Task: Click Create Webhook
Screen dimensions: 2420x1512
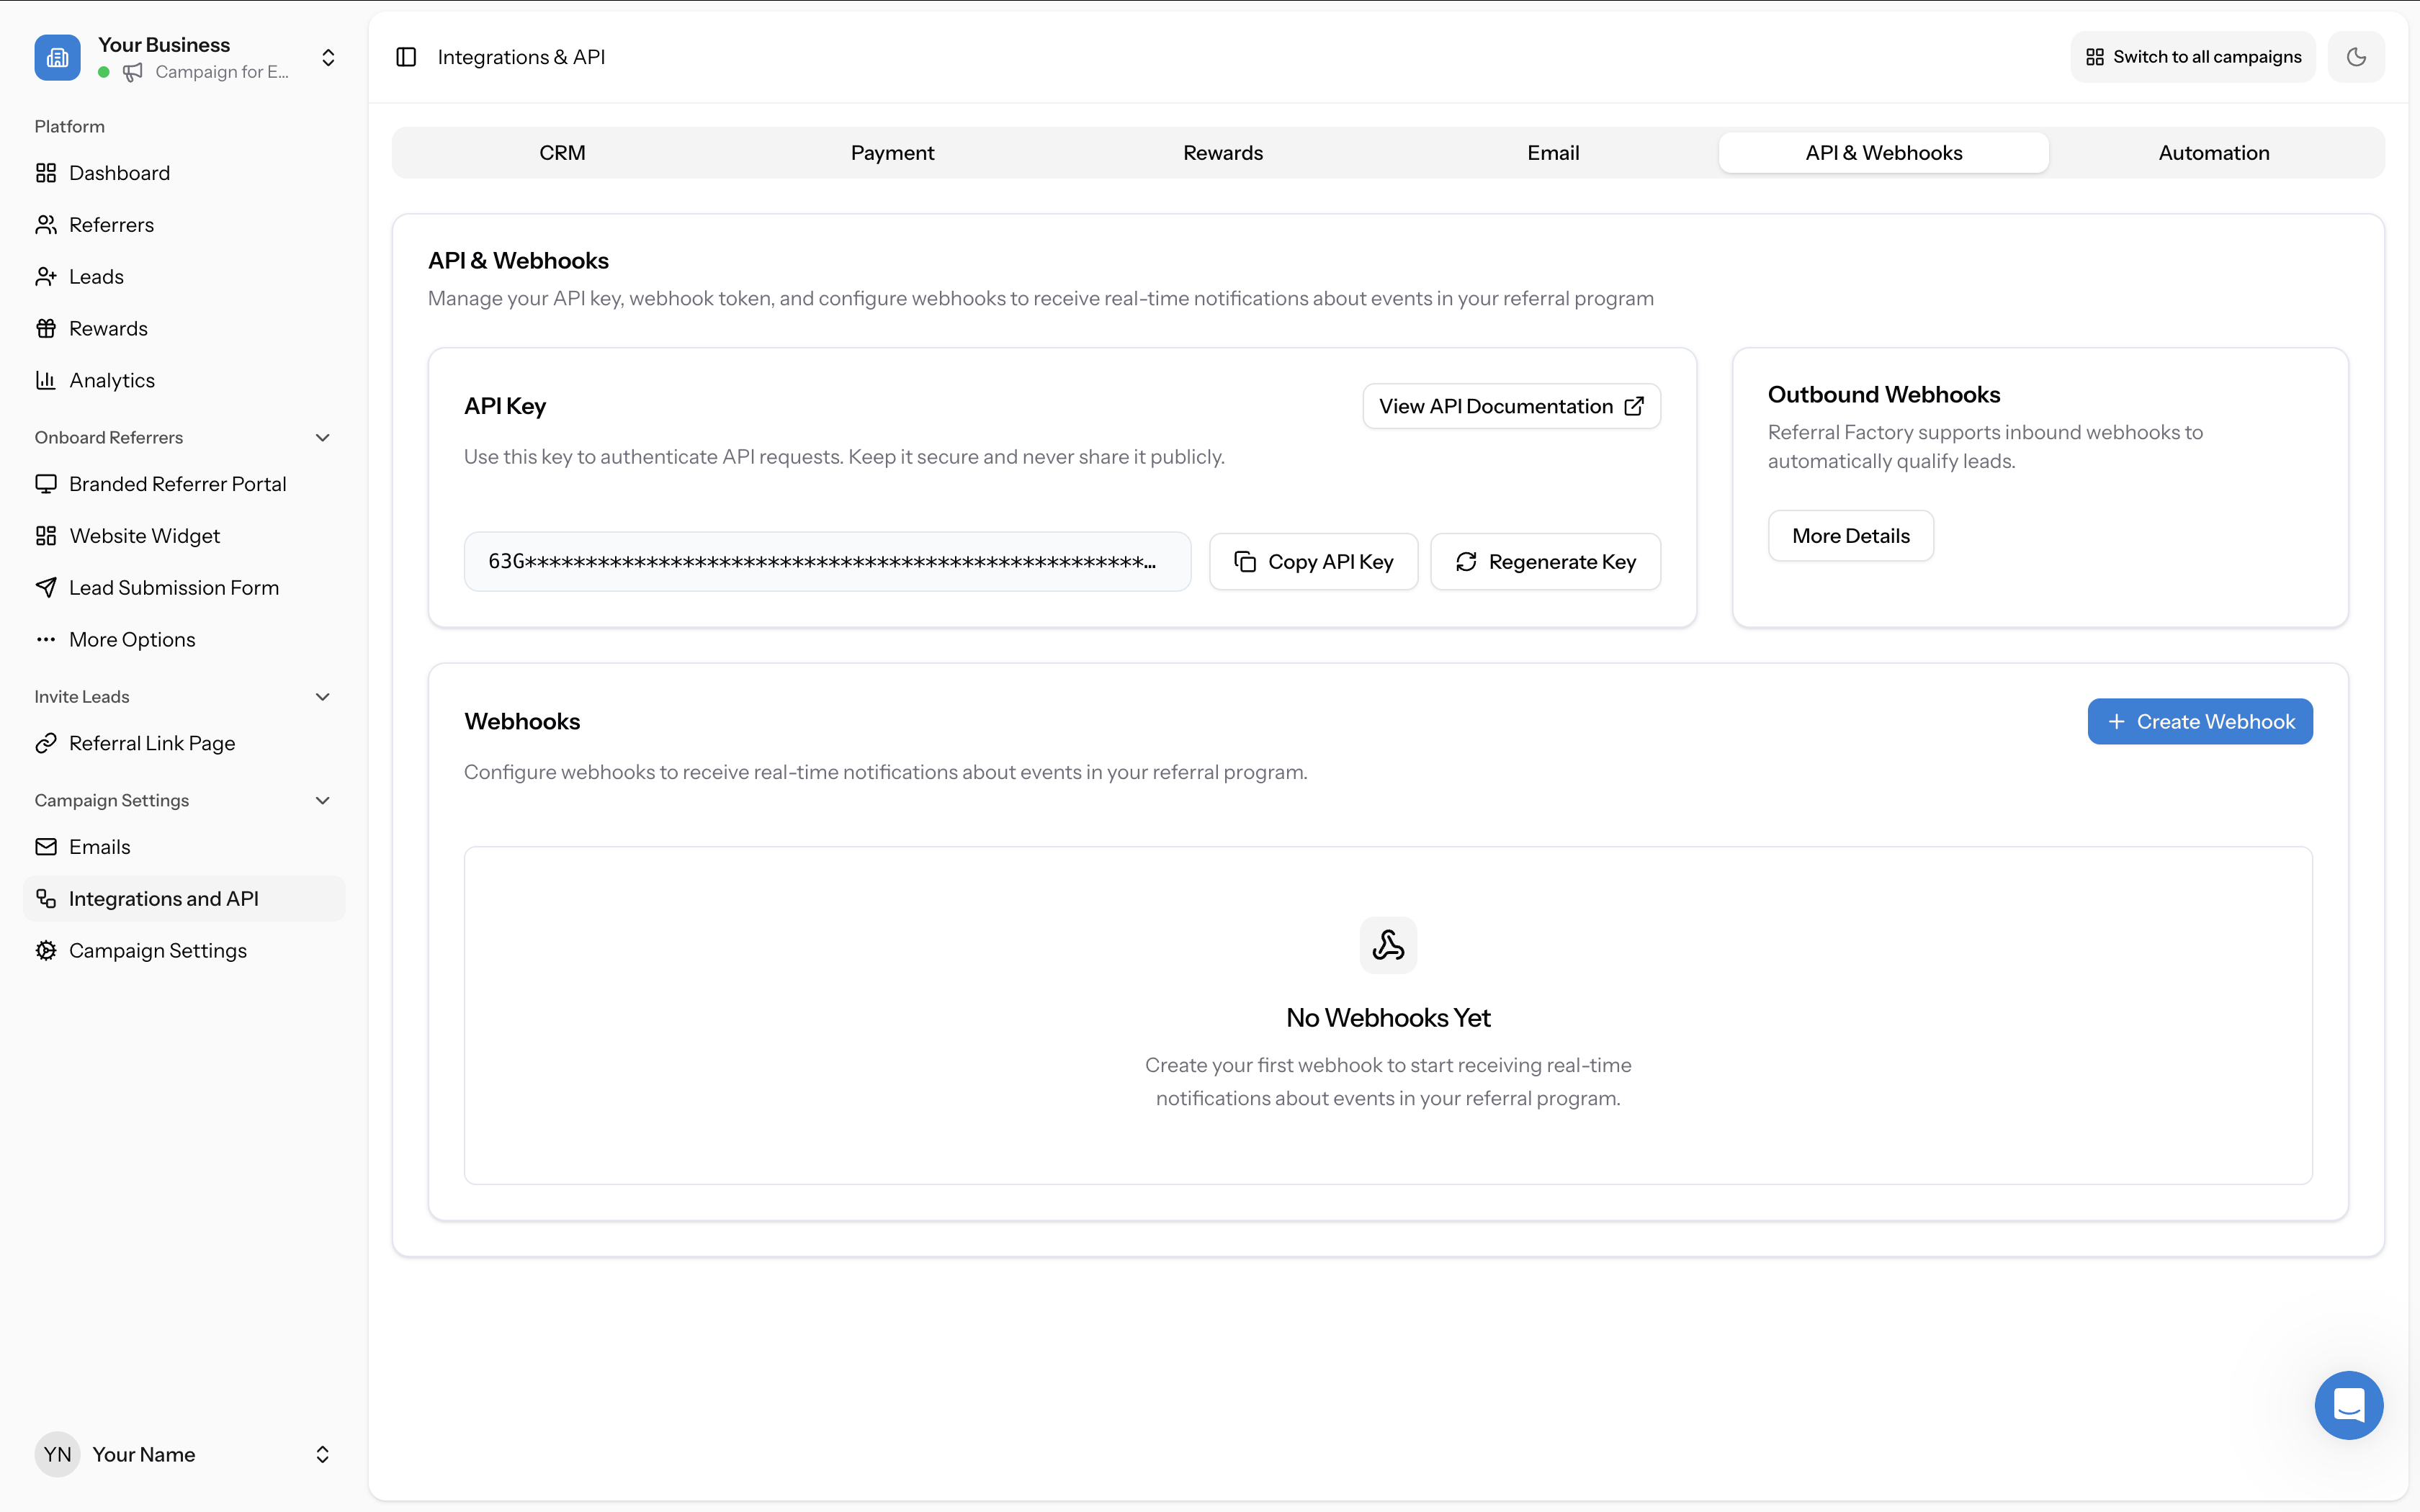Action: pos(2200,721)
